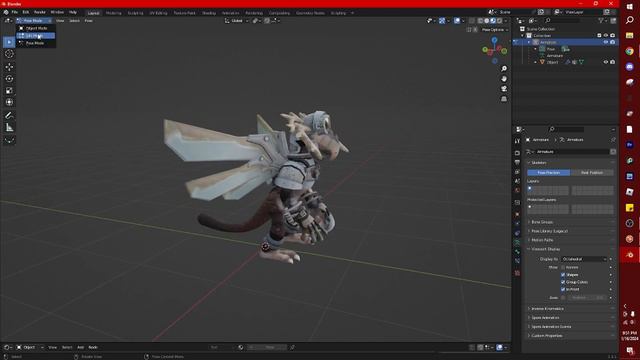
Task: Open Google Chrome from the taskbar
Action: pos(629,51)
